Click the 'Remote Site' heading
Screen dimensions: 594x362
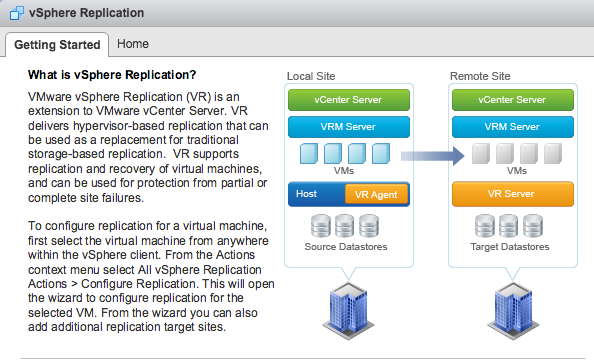(480, 76)
